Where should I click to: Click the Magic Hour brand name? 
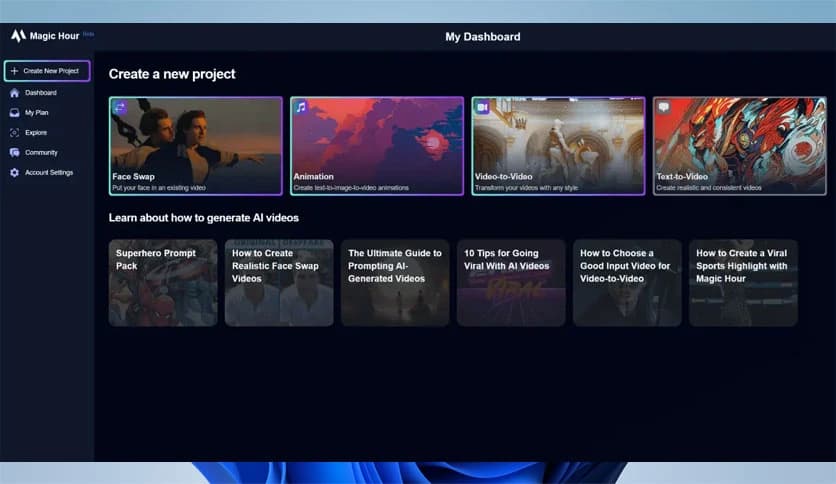(x=54, y=36)
